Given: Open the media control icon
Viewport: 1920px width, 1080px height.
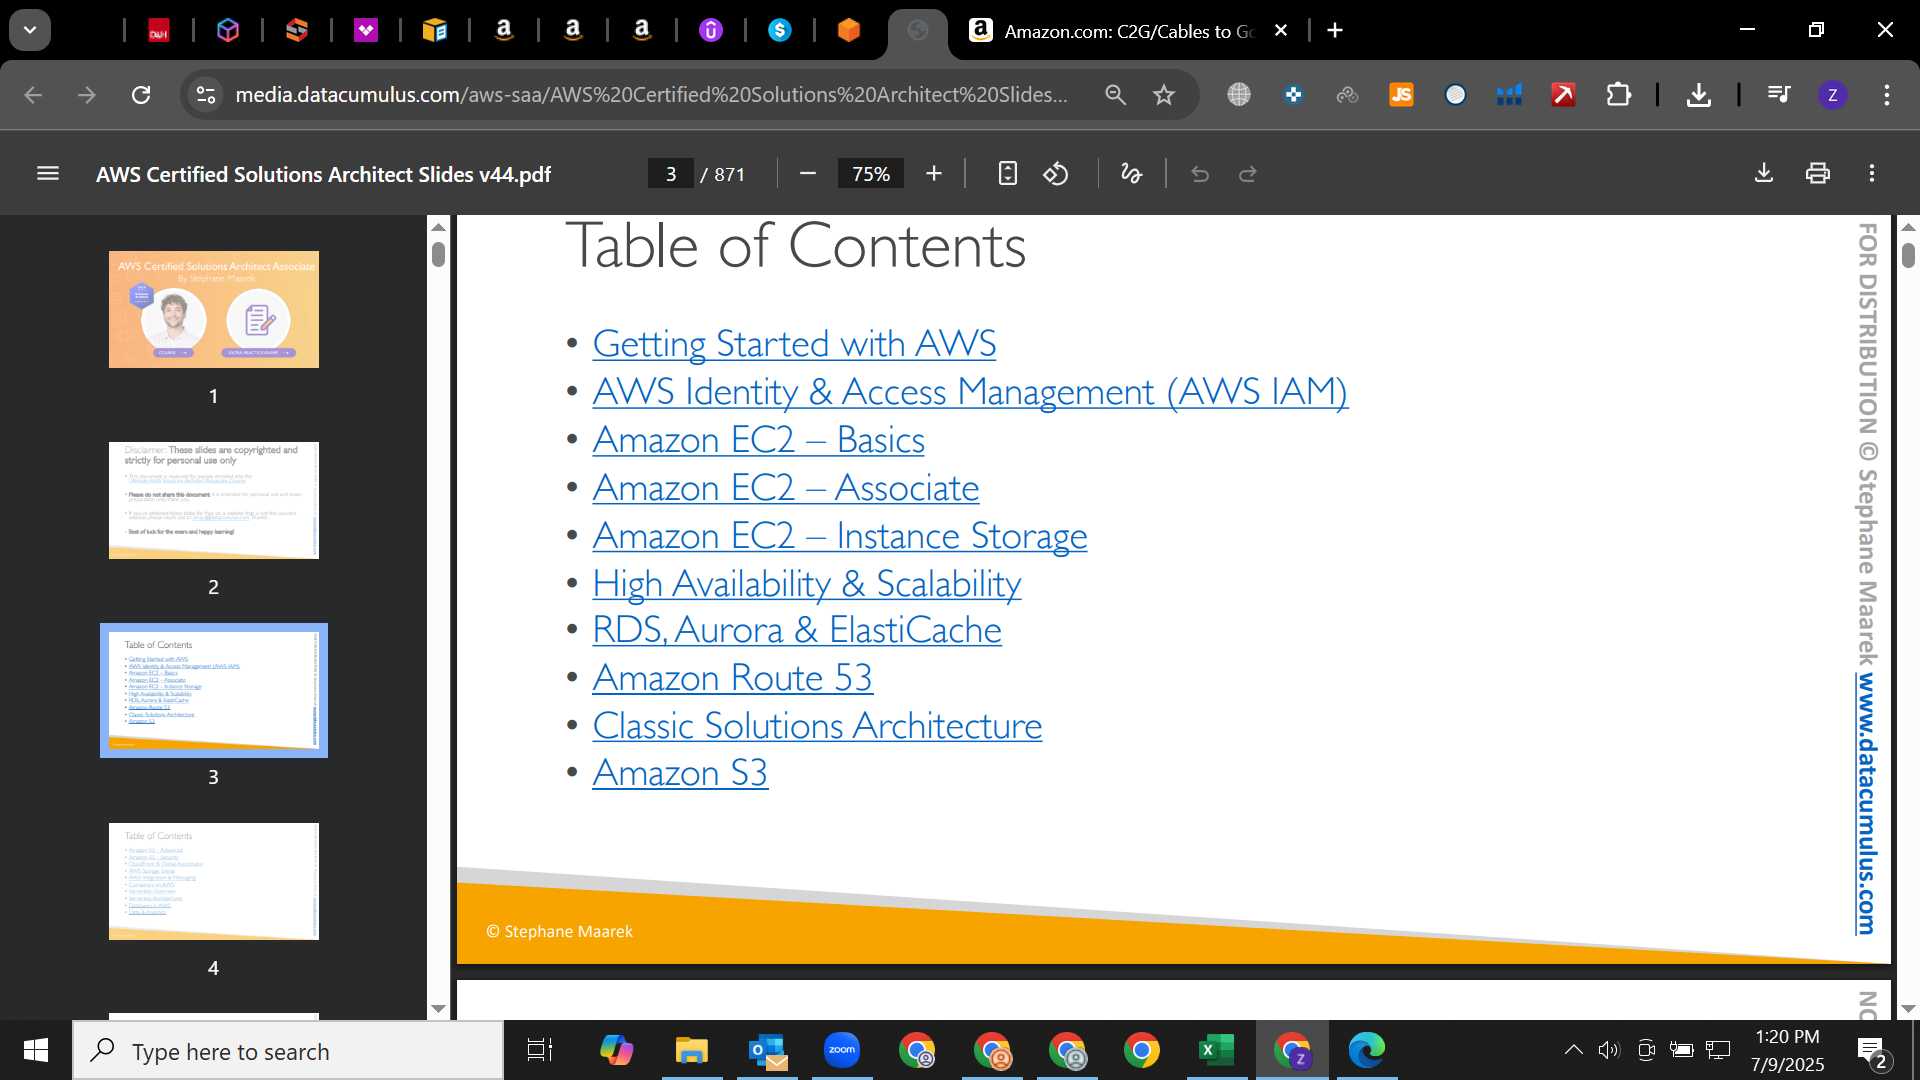Looking at the screenshot, I should coord(1778,95).
